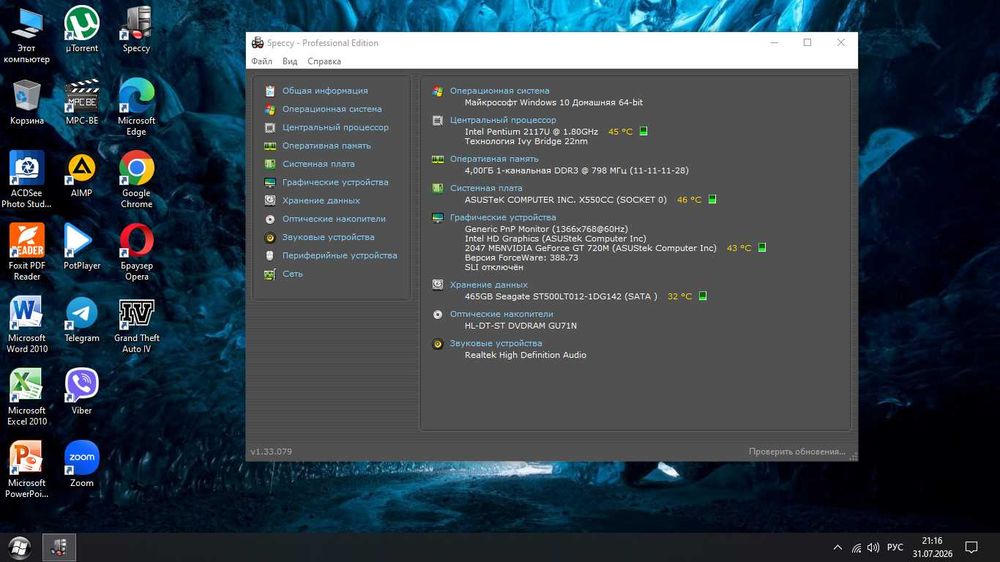The height and width of the screenshot is (562, 1000).
Task: Select Центральный процессор in sidebar
Action: tap(335, 128)
